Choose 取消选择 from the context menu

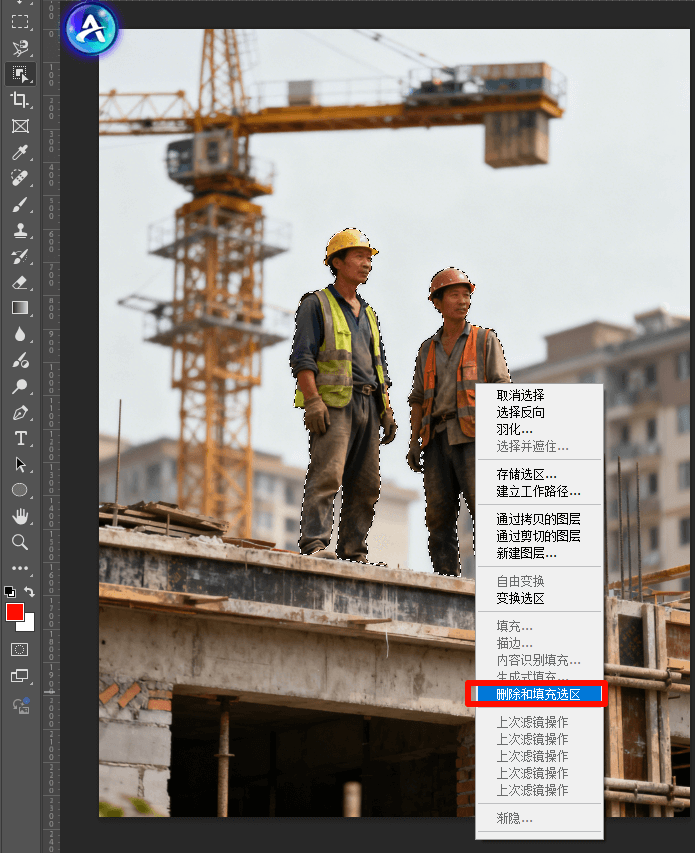(521, 395)
